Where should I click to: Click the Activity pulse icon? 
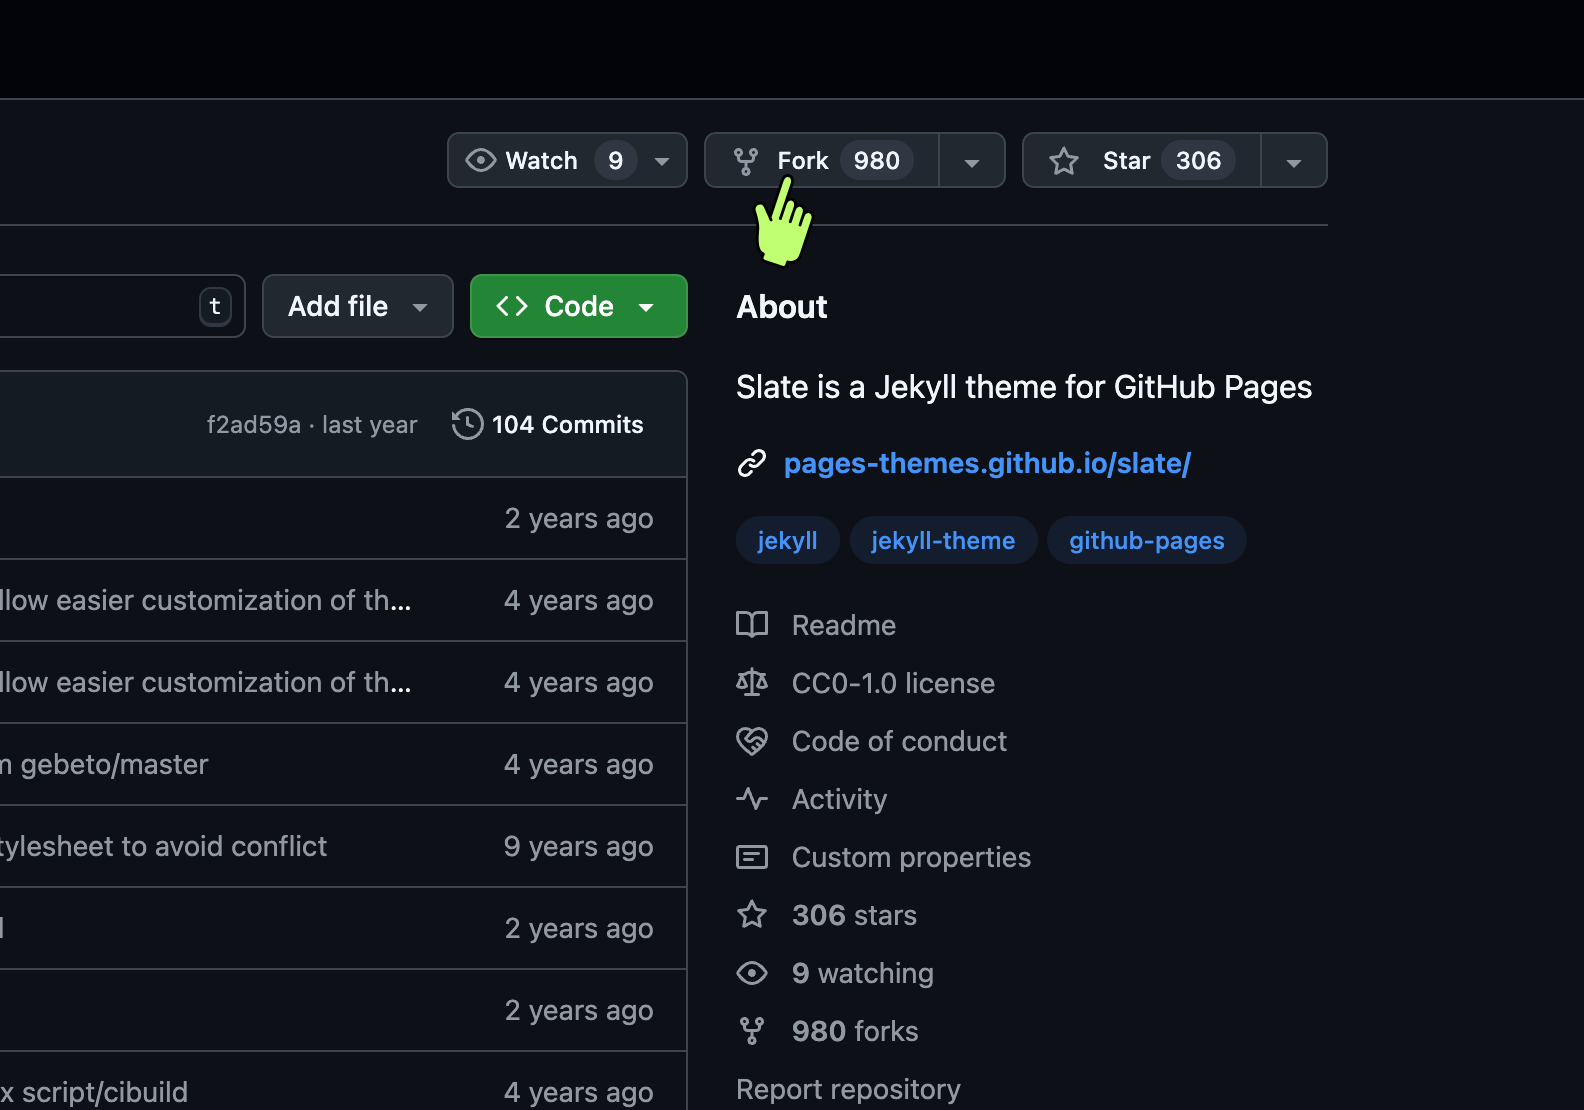coord(752,799)
